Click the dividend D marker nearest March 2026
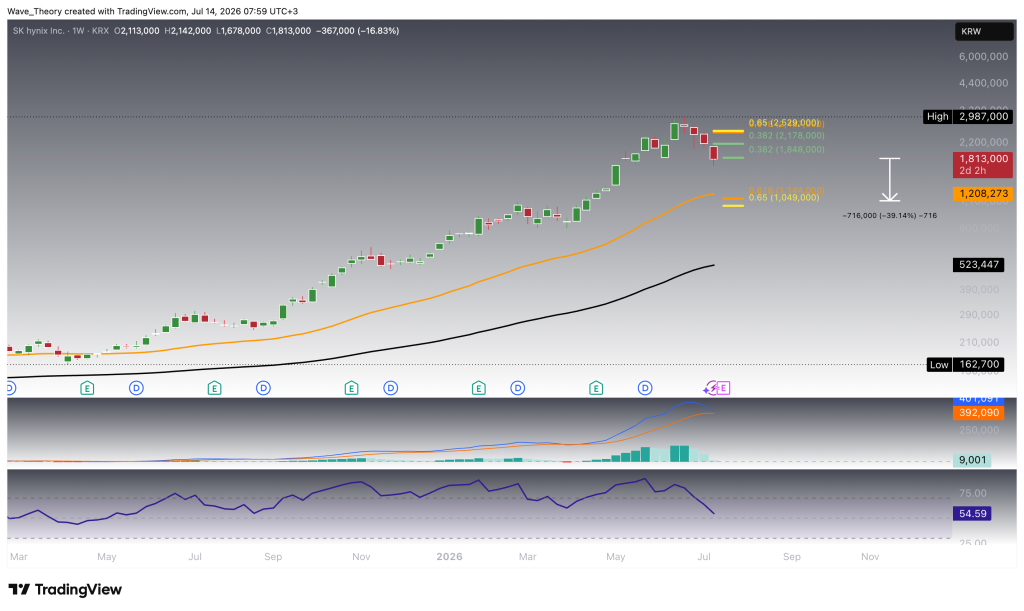The height and width of the screenshot is (611, 1024). click(x=518, y=388)
